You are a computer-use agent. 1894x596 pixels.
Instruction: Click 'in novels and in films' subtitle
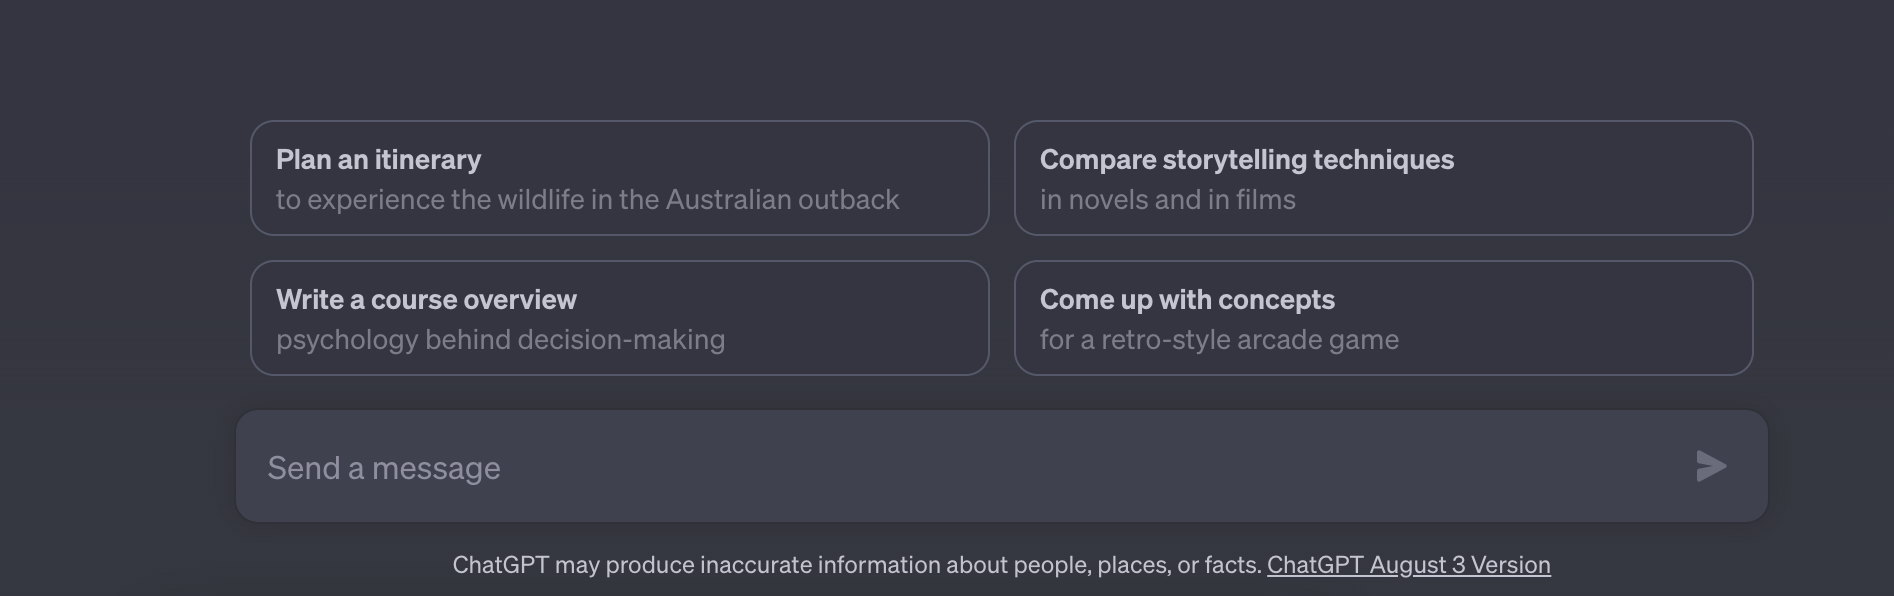point(1167,200)
